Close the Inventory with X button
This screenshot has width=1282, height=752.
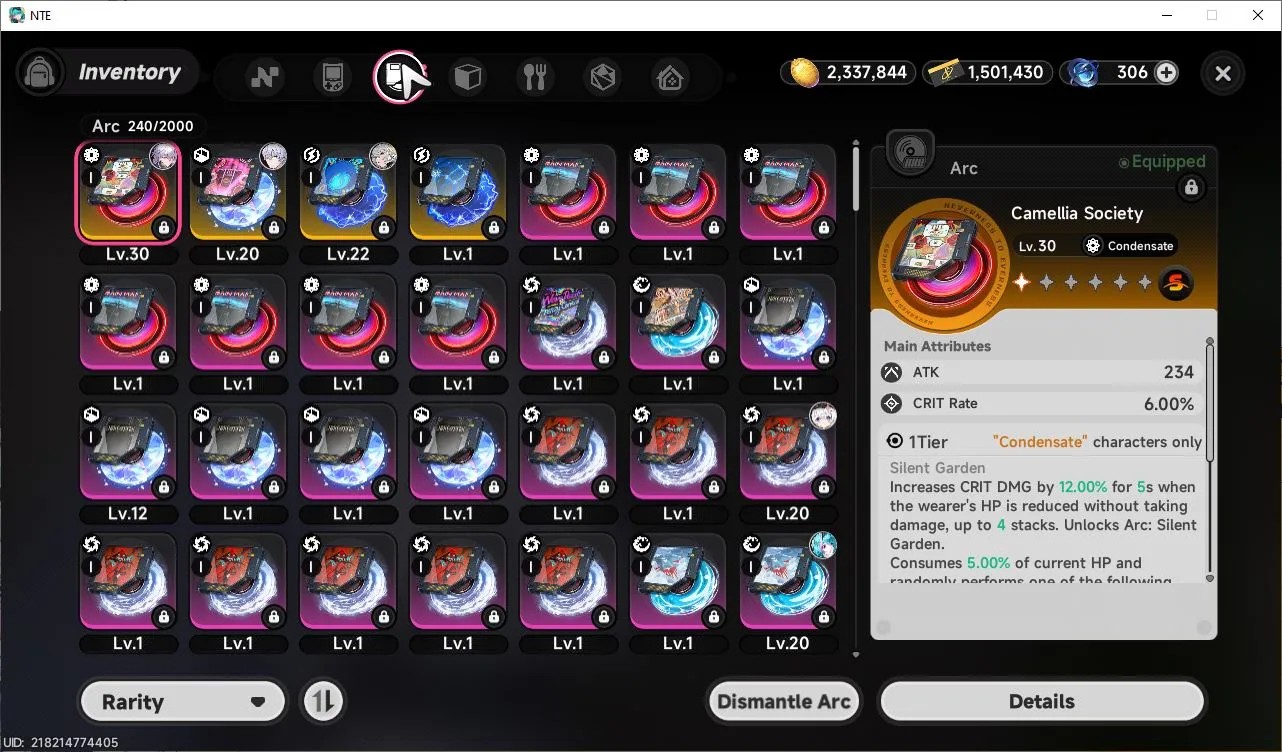(1223, 73)
